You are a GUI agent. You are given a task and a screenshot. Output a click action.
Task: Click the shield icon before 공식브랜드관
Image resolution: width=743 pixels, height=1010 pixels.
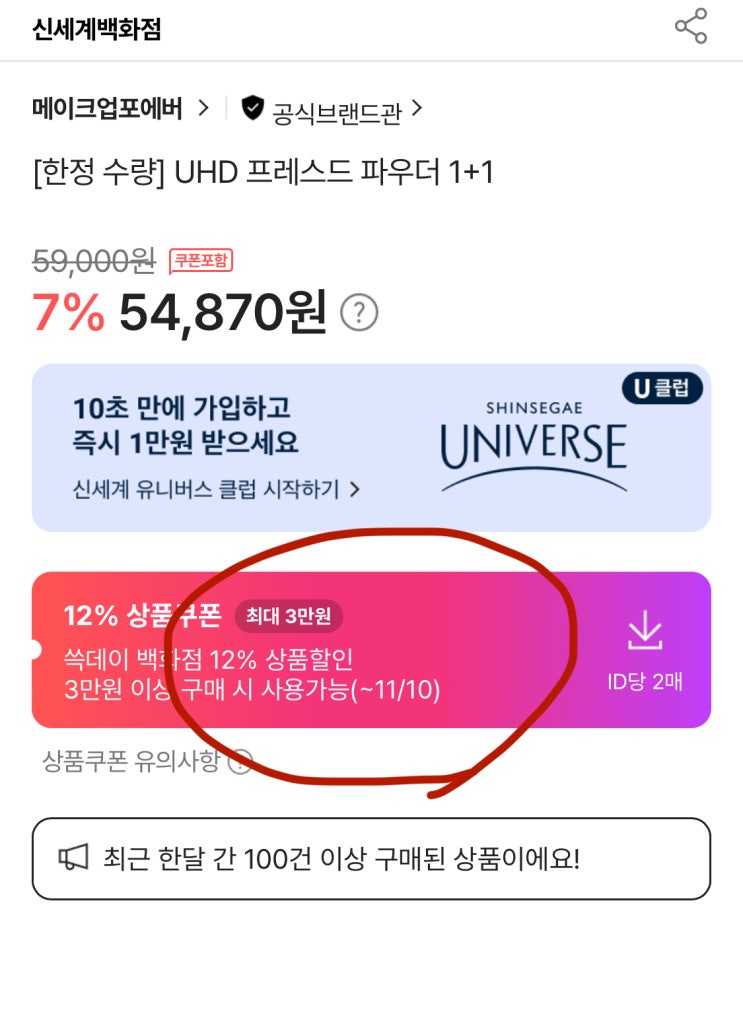(x=253, y=108)
